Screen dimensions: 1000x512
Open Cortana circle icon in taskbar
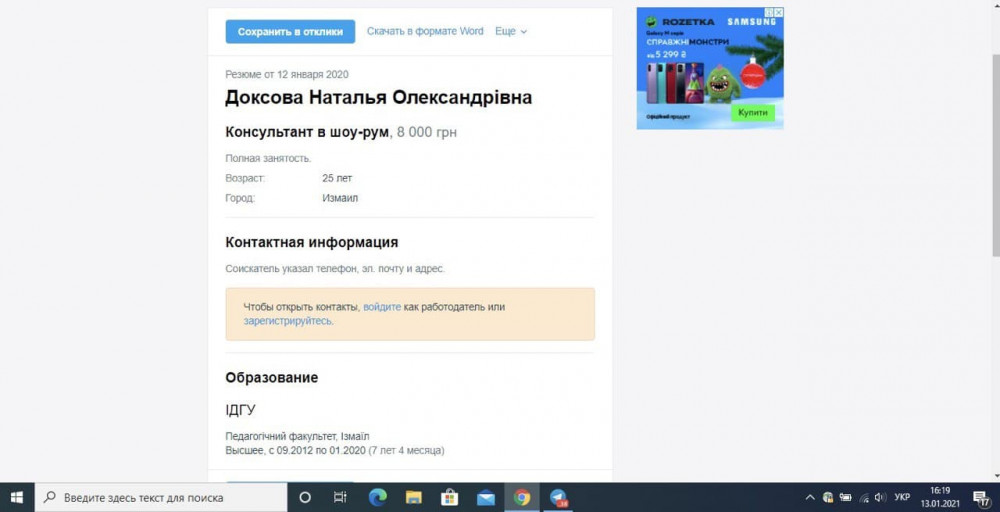[x=305, y=497]
